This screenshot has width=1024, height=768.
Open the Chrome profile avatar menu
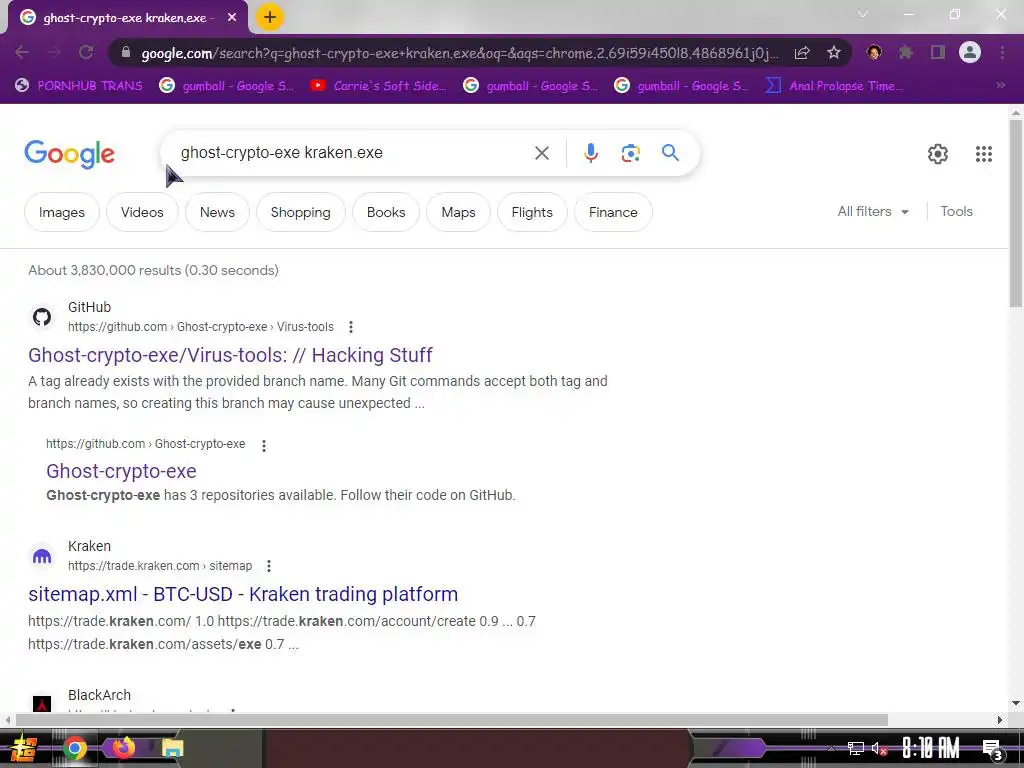coord(970,52)
